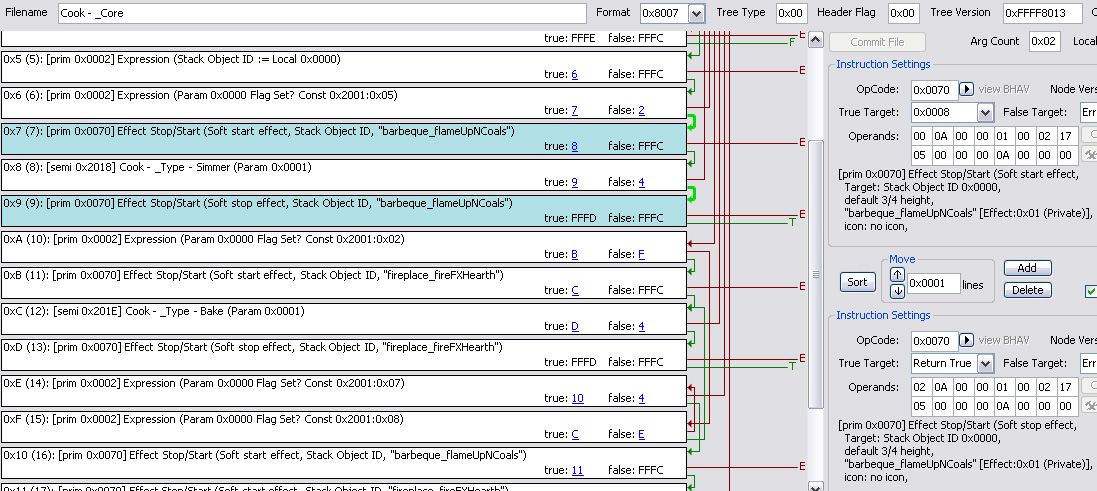Click the OpCode arrow button in lower Instruction Settings

pos(967,340)
